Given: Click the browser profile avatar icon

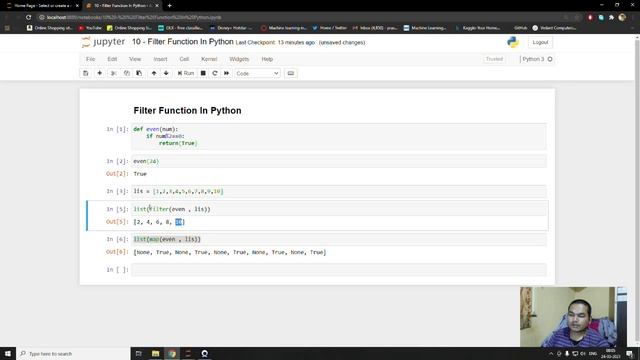Looking at the screenshot, I should [622, 17].
